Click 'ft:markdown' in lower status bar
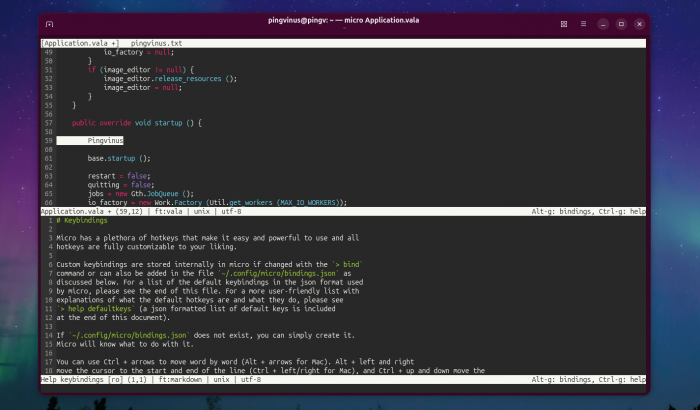Screen dimensions: 700x410 [x=180, y=380]
